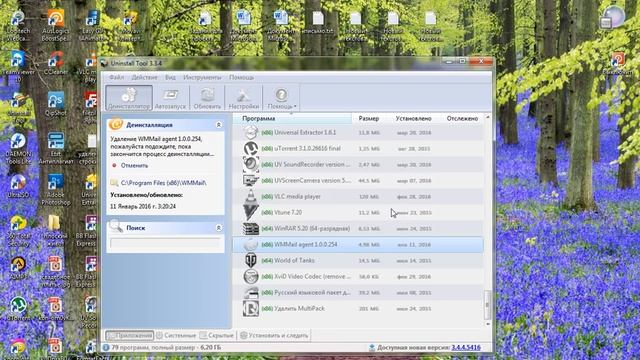Select the Удалить MultiPack icon
This screenshot has width=640, height=360.
click(x=251, y=309)
